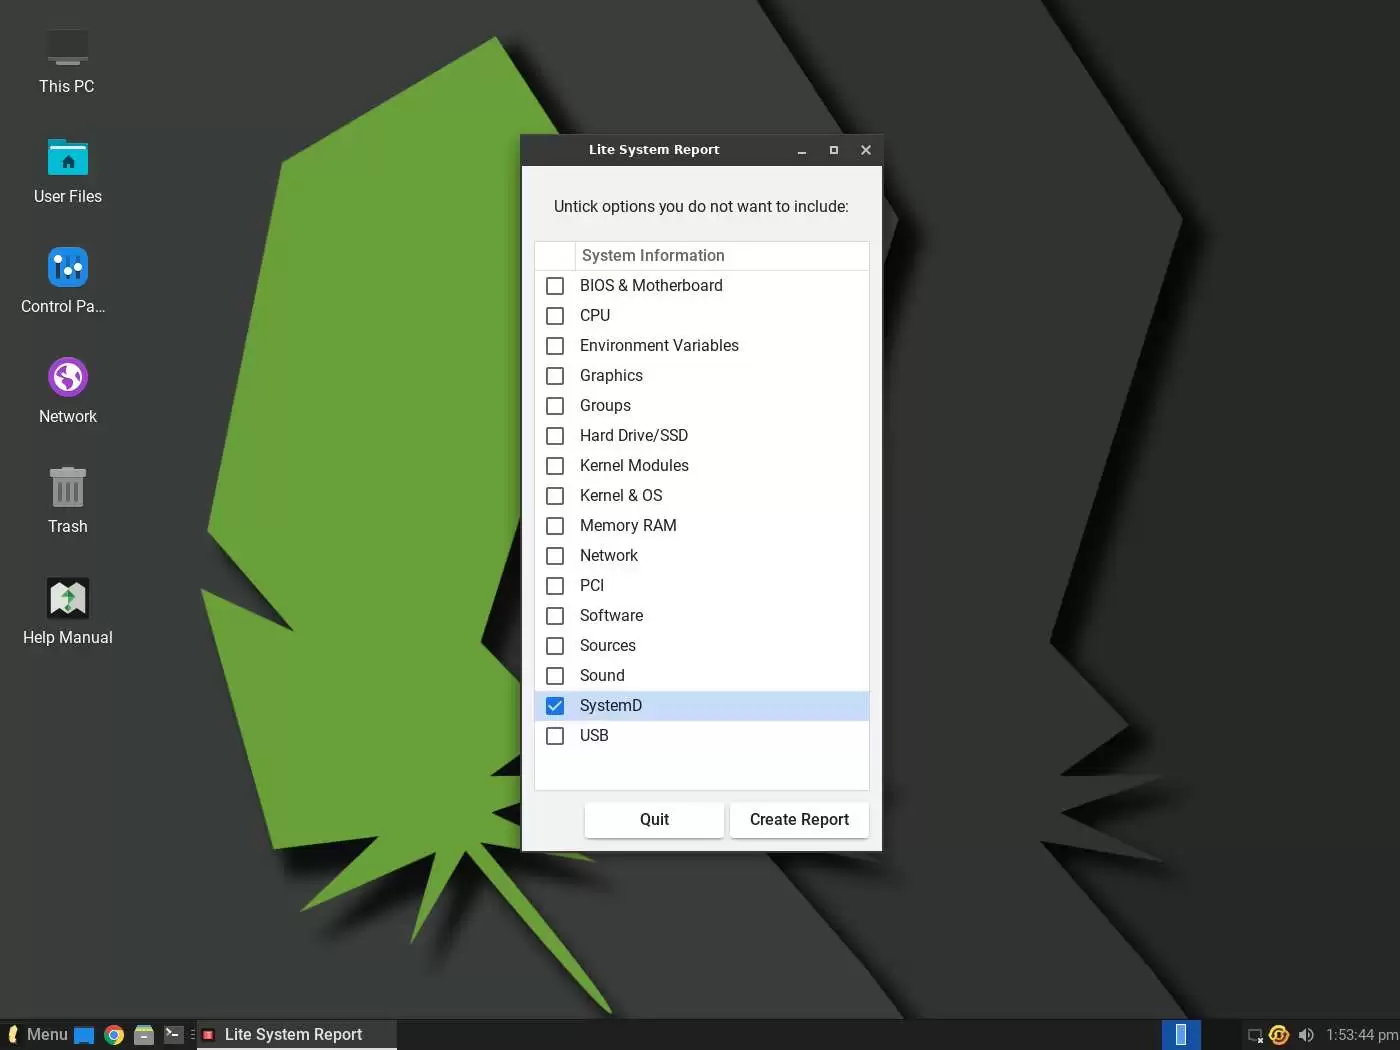The height and width of the screenshot is (1050, 1400).
Task: Launch the terminal from the taskbar
Action: (x=173, y=1034)
